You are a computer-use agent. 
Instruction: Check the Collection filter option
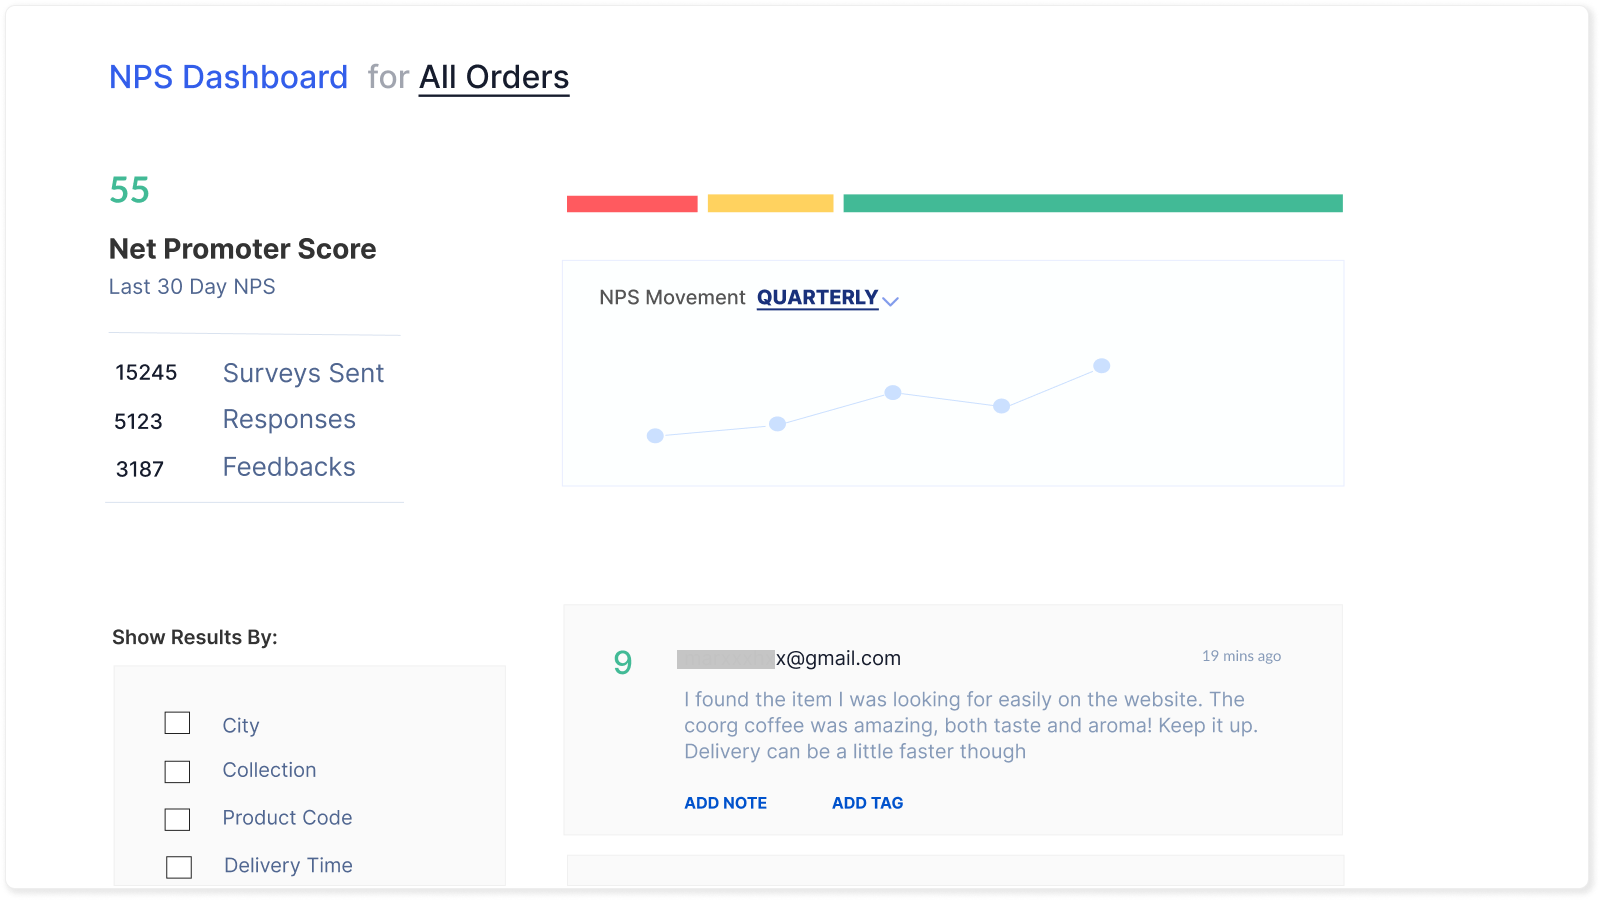pyautogui.click(x=177, y=771)
